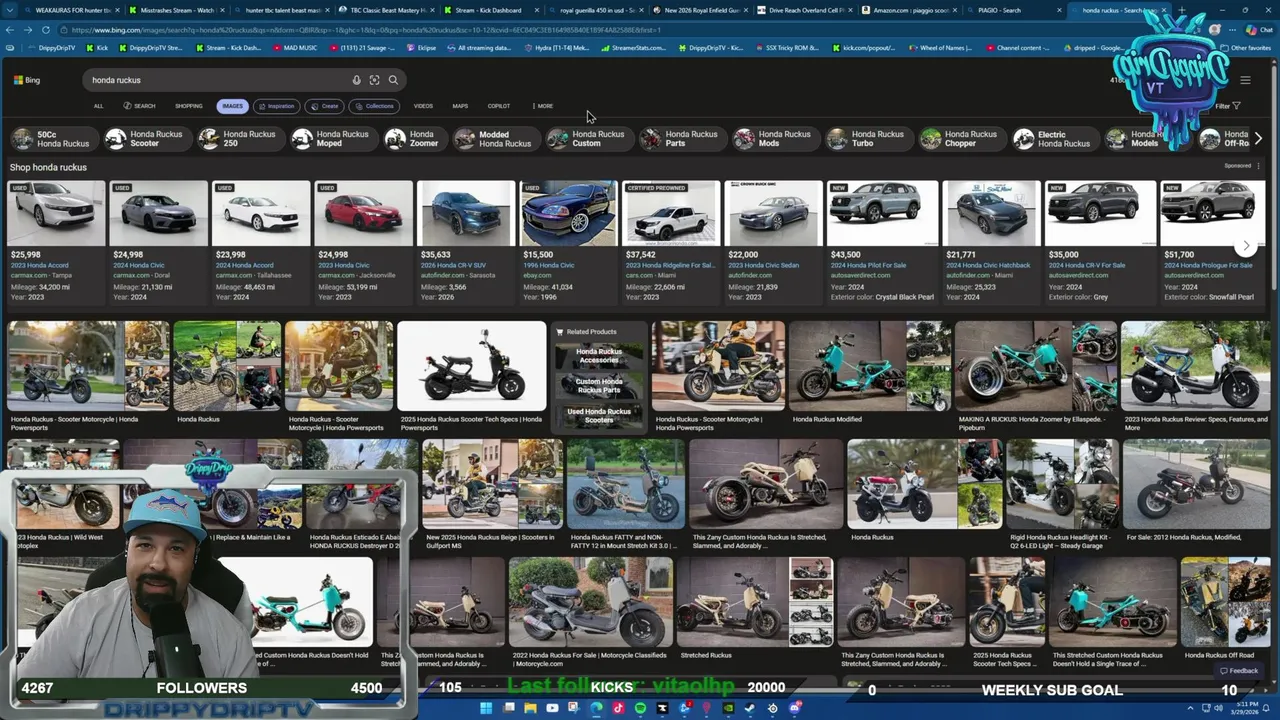
Task: Open the Sponsored options menu dots
Action: [x=1259, y=166]
